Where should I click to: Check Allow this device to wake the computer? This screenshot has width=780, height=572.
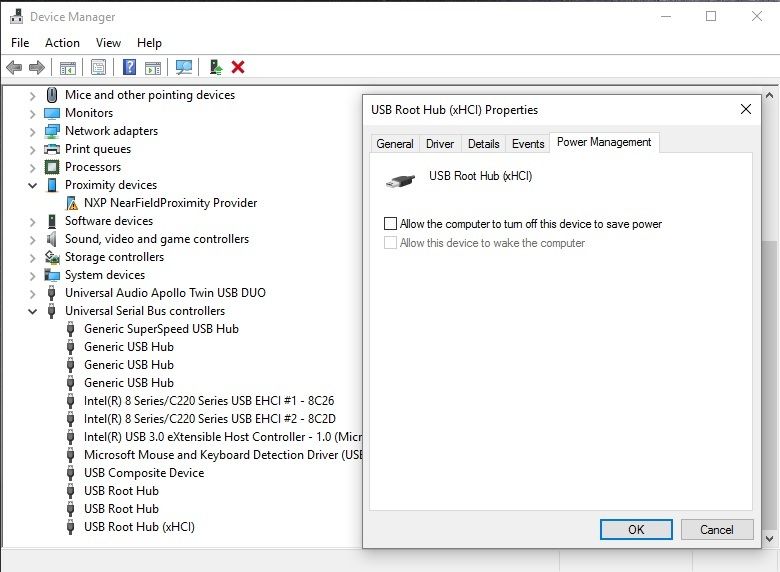tap(391, 243)
